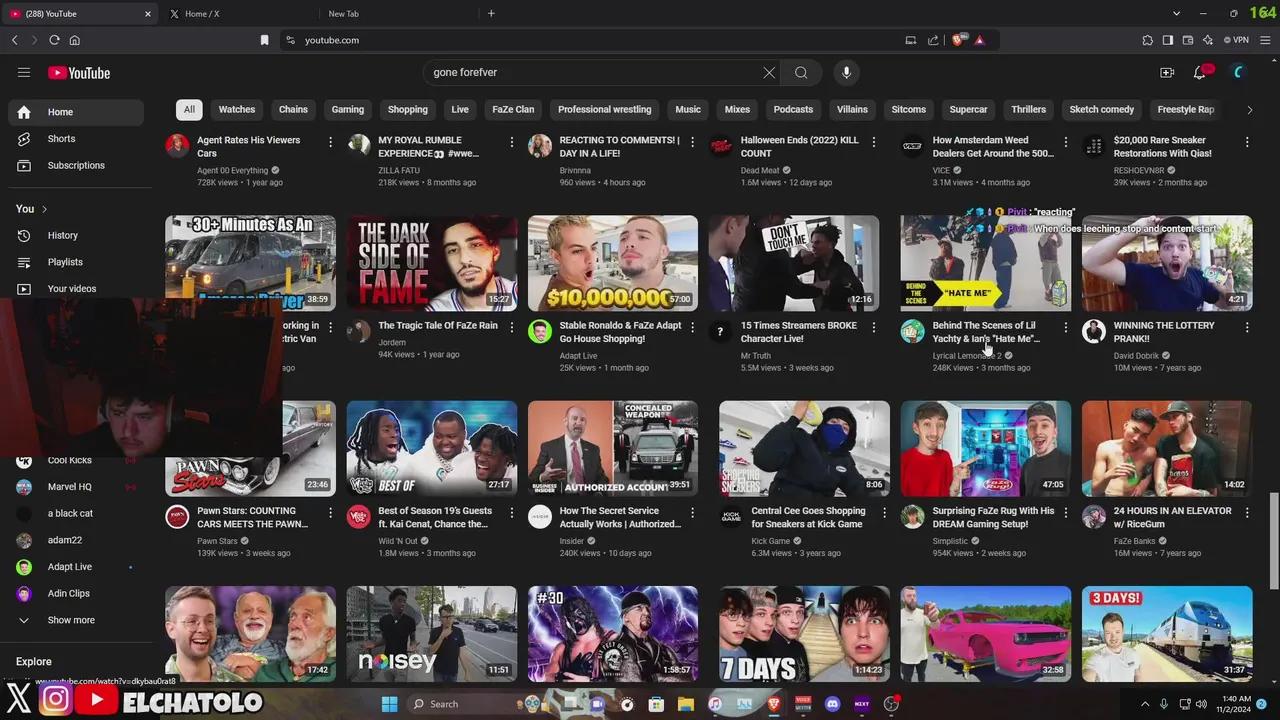
Task: Open the Shorts sidebar item
Action: 76,139
